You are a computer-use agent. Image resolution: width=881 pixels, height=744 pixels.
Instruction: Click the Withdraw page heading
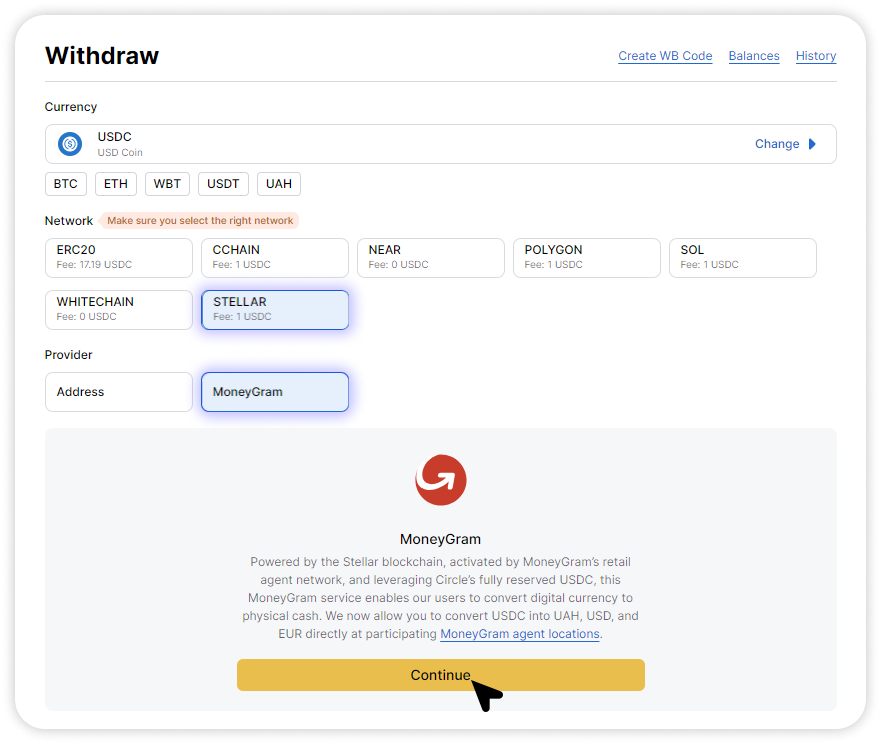[102, 56]
